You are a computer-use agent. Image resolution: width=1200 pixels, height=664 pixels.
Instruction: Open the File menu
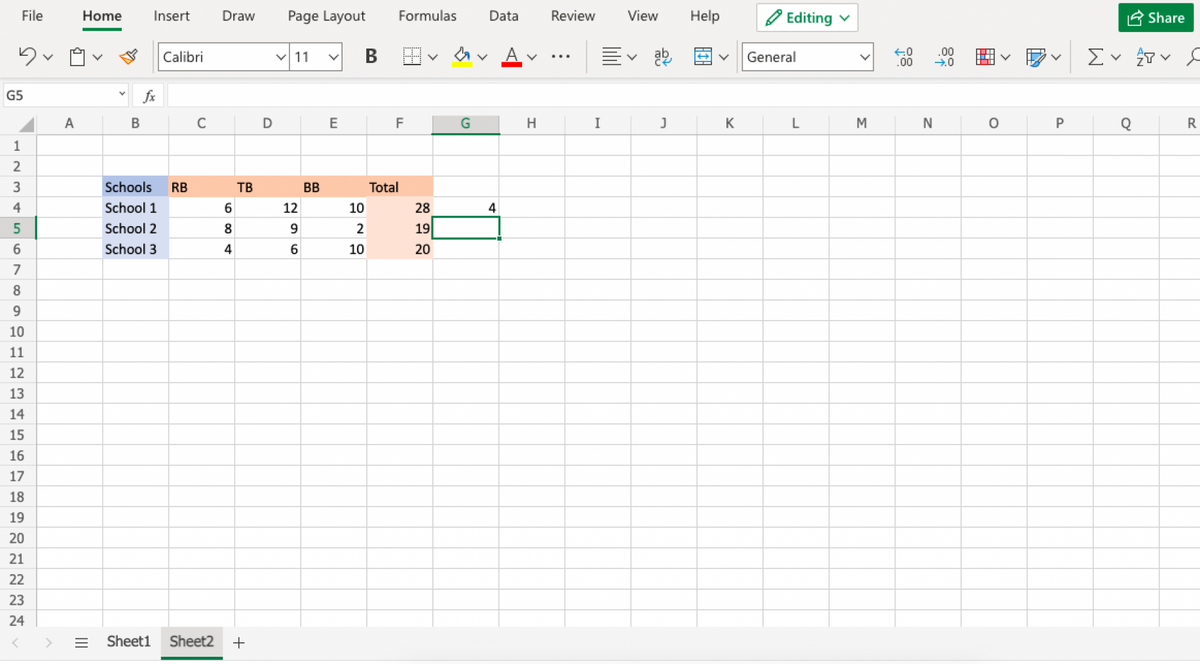32,16
